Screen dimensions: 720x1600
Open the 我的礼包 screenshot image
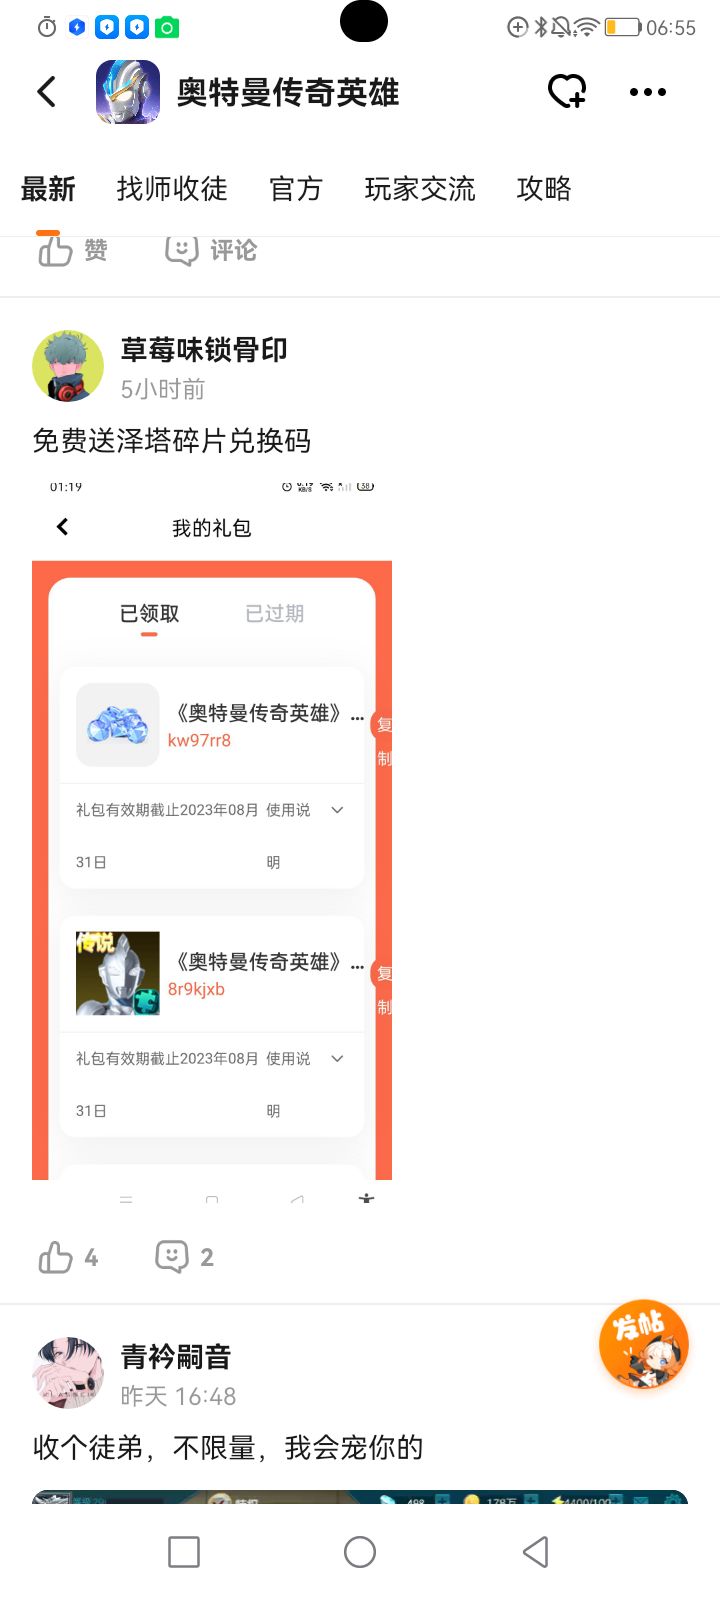(x=212, y=840)
